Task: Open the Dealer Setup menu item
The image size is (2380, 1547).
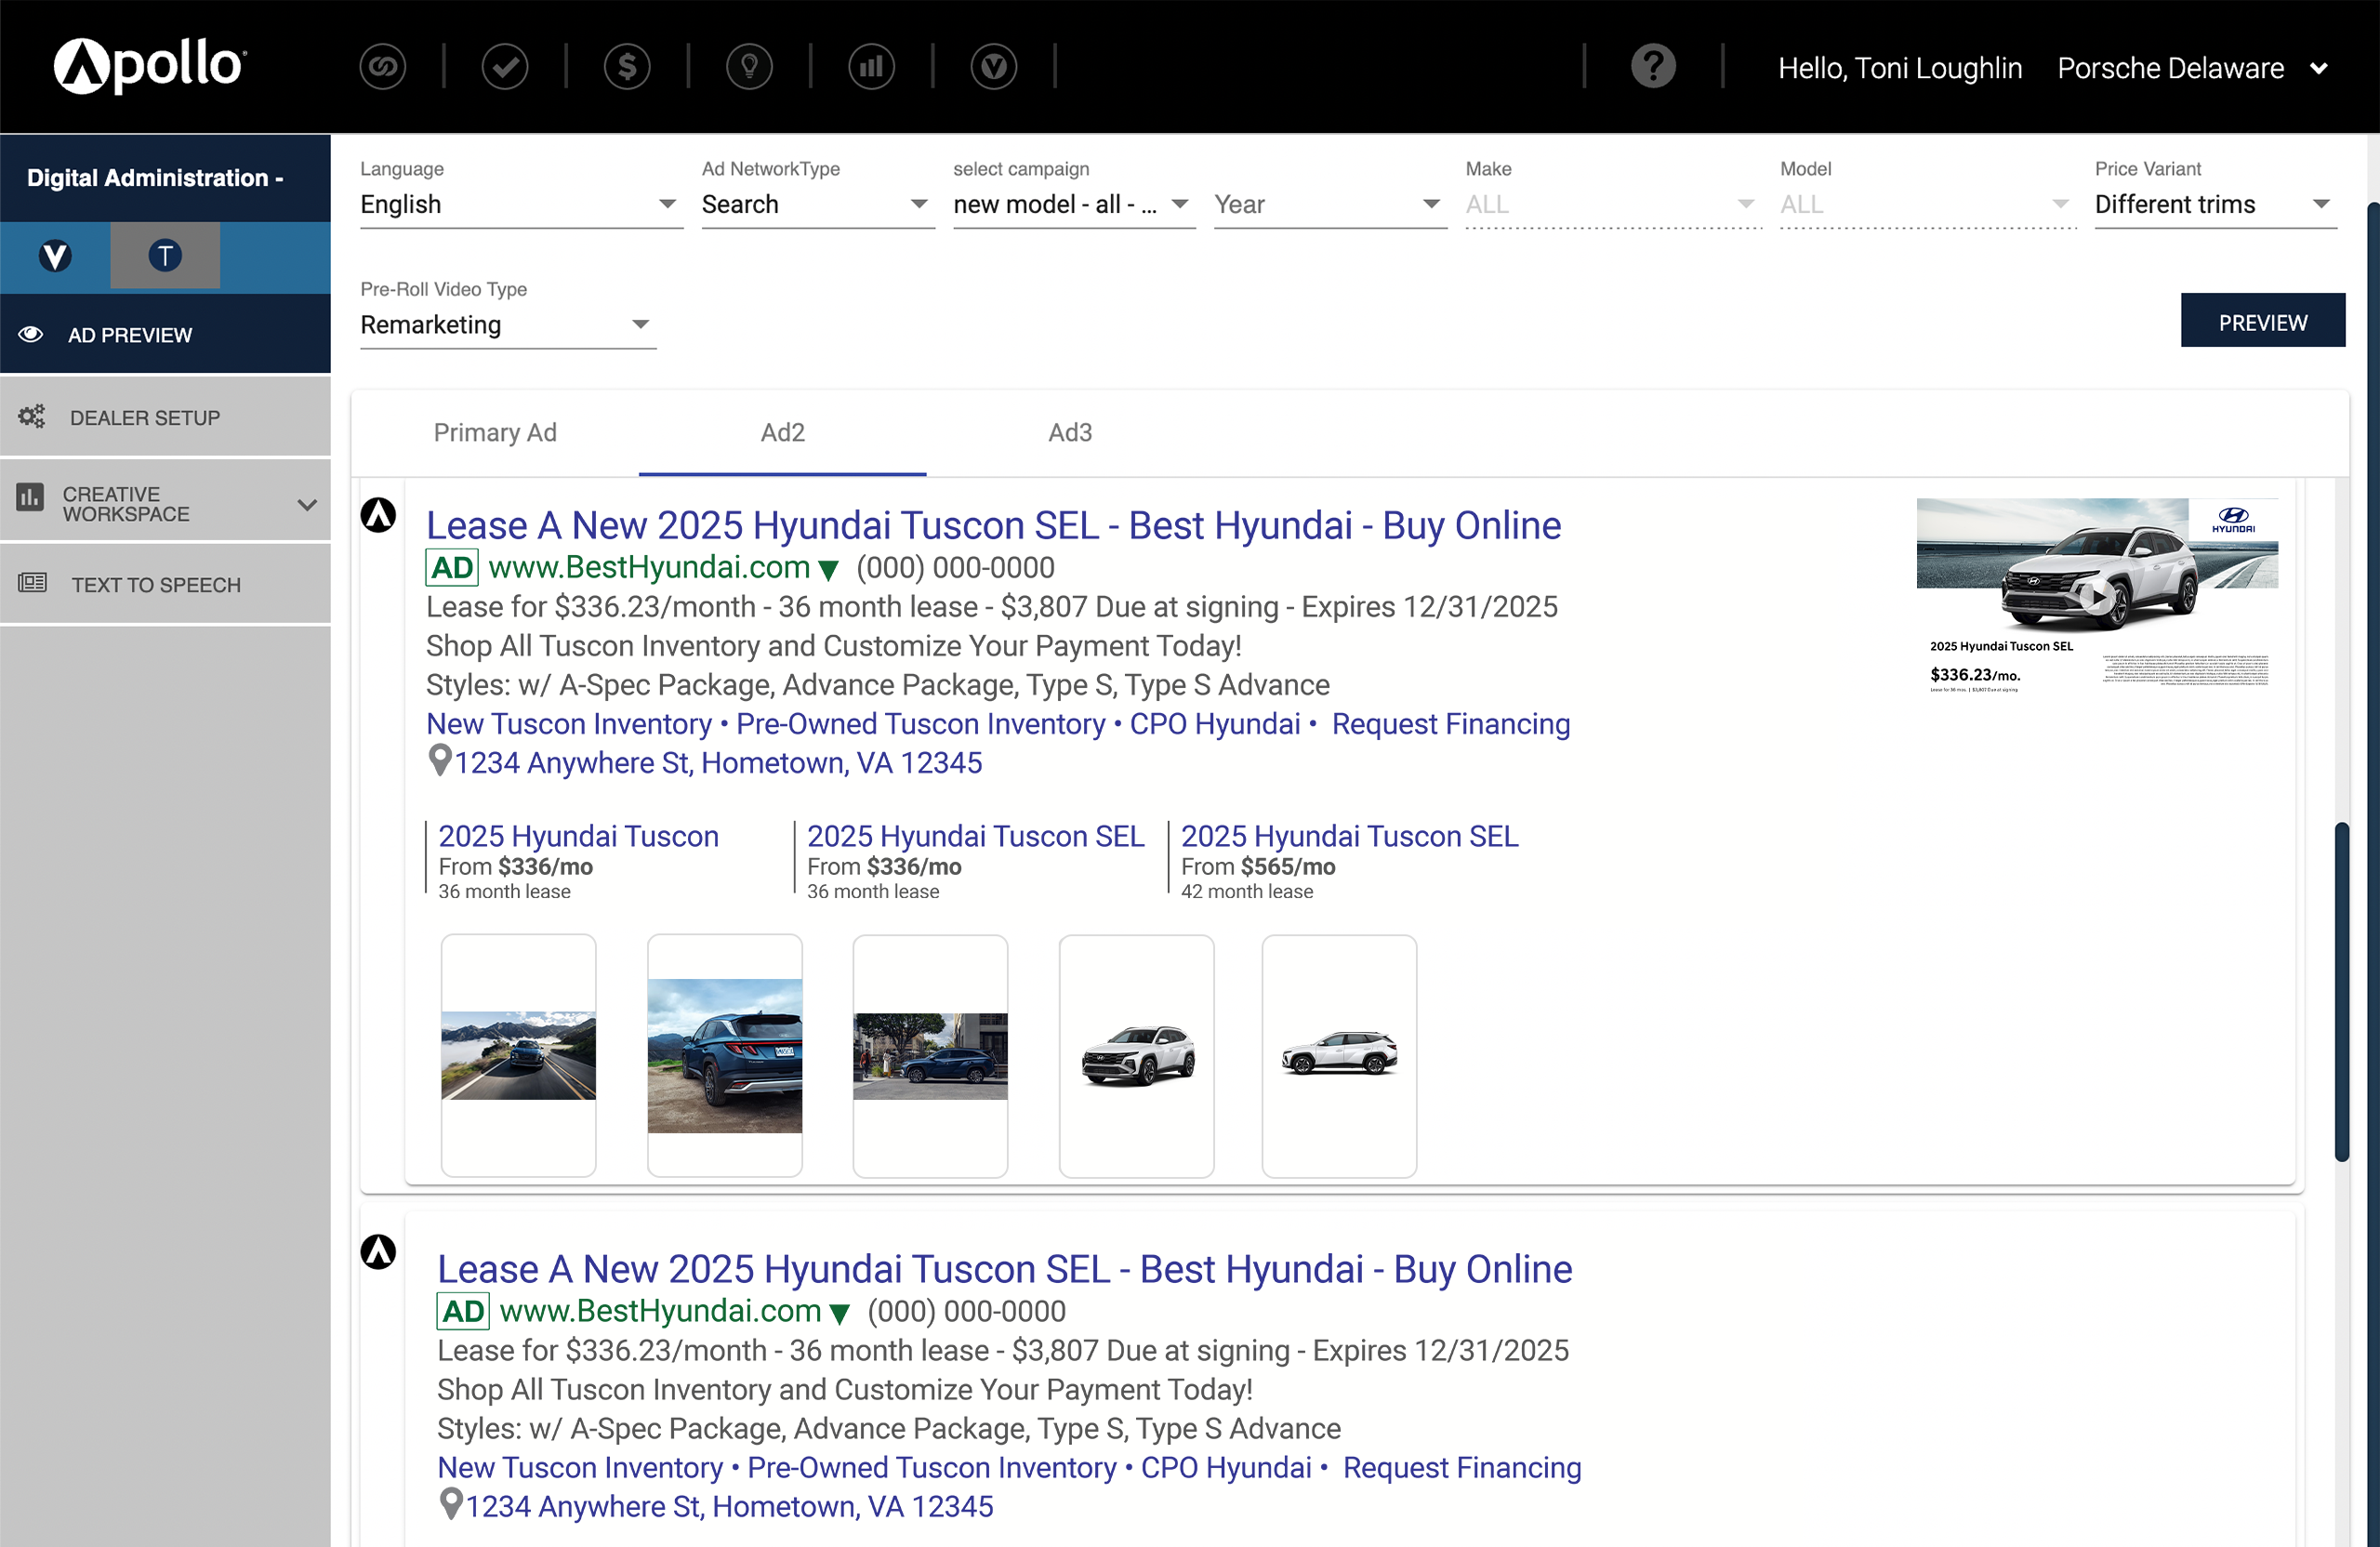Action: tap(165, 417)
